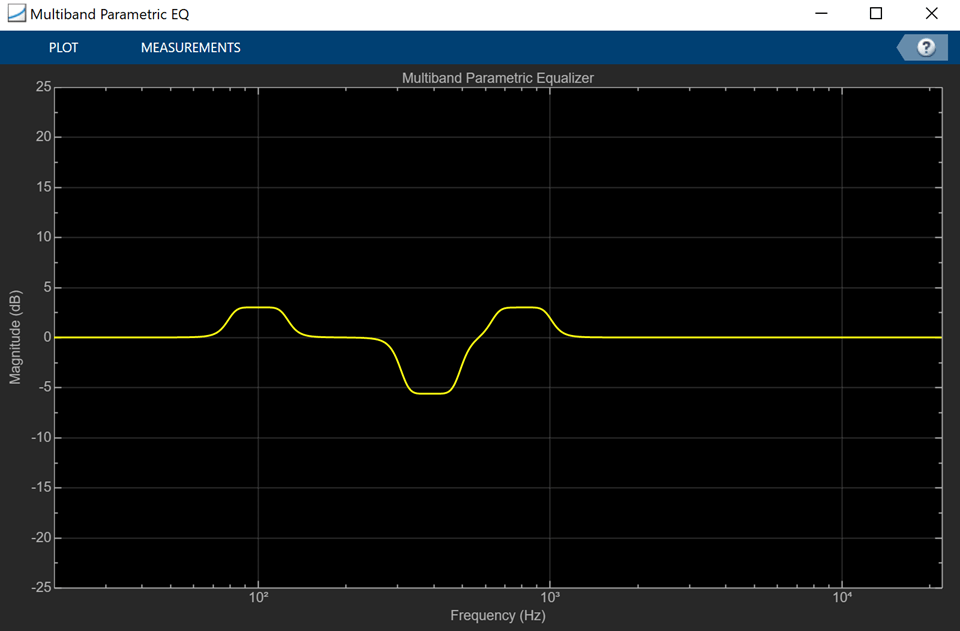
Task: Open the MEASUREMENTS tab
Action: (190, 47)
